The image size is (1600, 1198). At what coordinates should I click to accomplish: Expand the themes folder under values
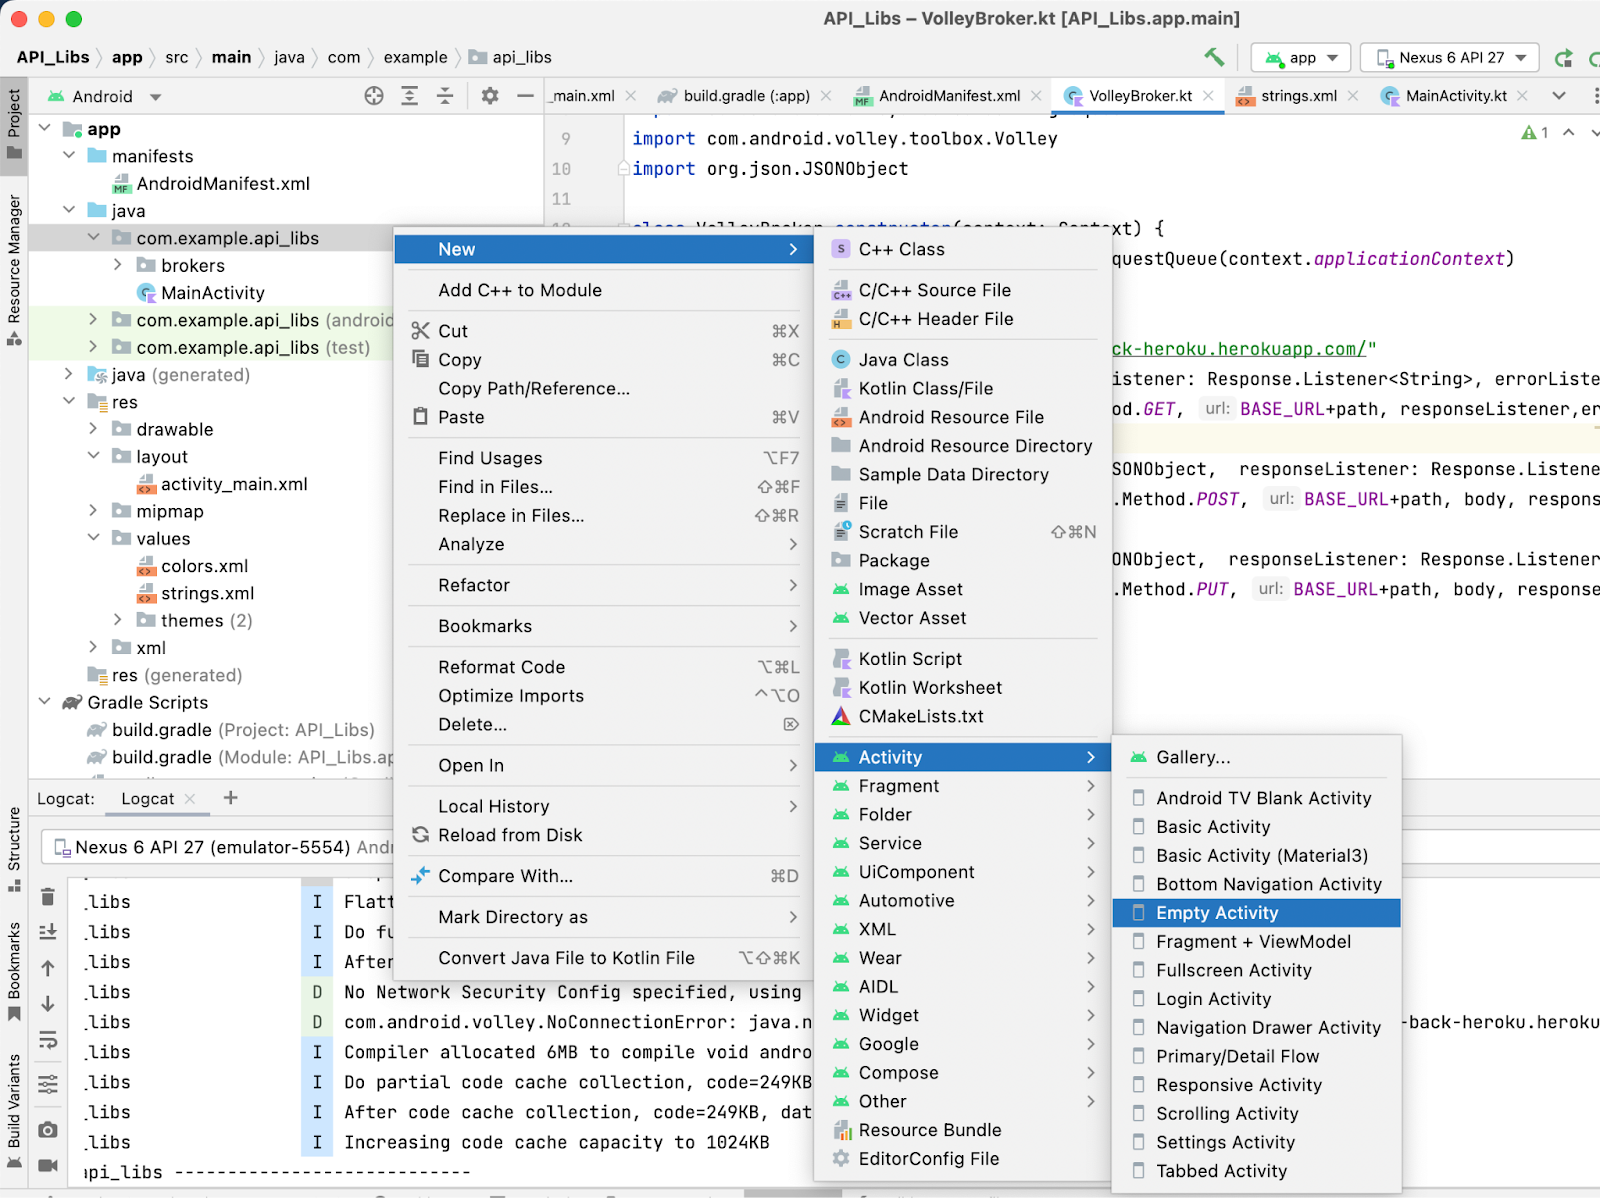pyautogui.click(x=118, y=620)
